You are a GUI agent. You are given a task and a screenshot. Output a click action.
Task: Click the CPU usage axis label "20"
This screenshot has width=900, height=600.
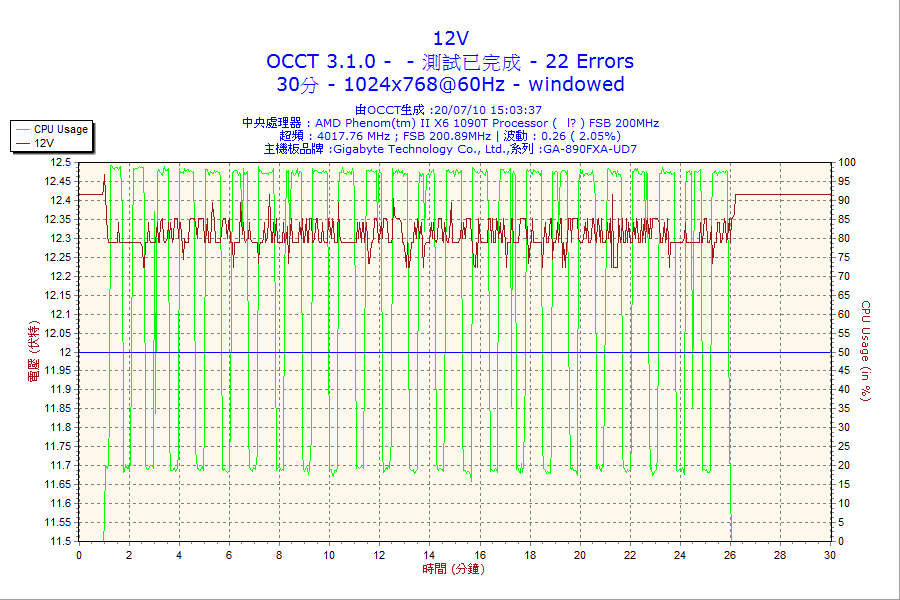844,466
